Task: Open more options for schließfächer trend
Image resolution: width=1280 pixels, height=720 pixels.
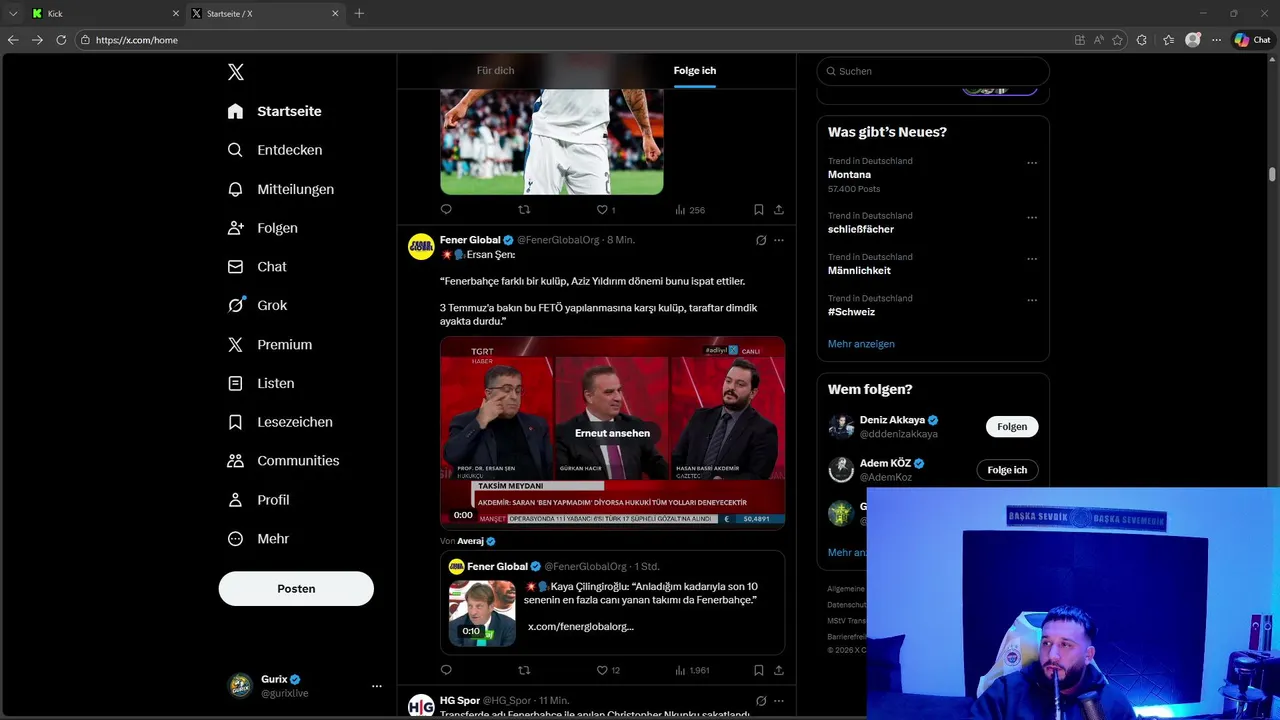Action: 1032,217
